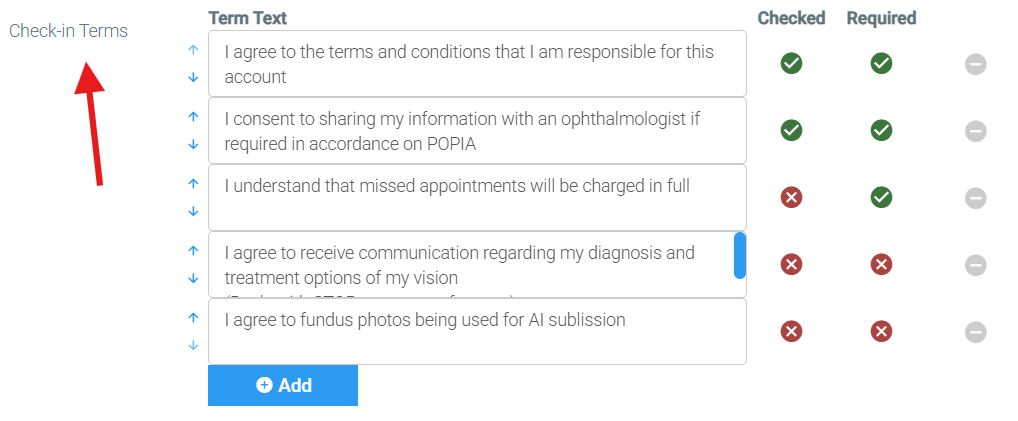Move the POPIA consent term down
Image resolution: width=1018 pixels, height=421 pixels.
click(193, 145)
